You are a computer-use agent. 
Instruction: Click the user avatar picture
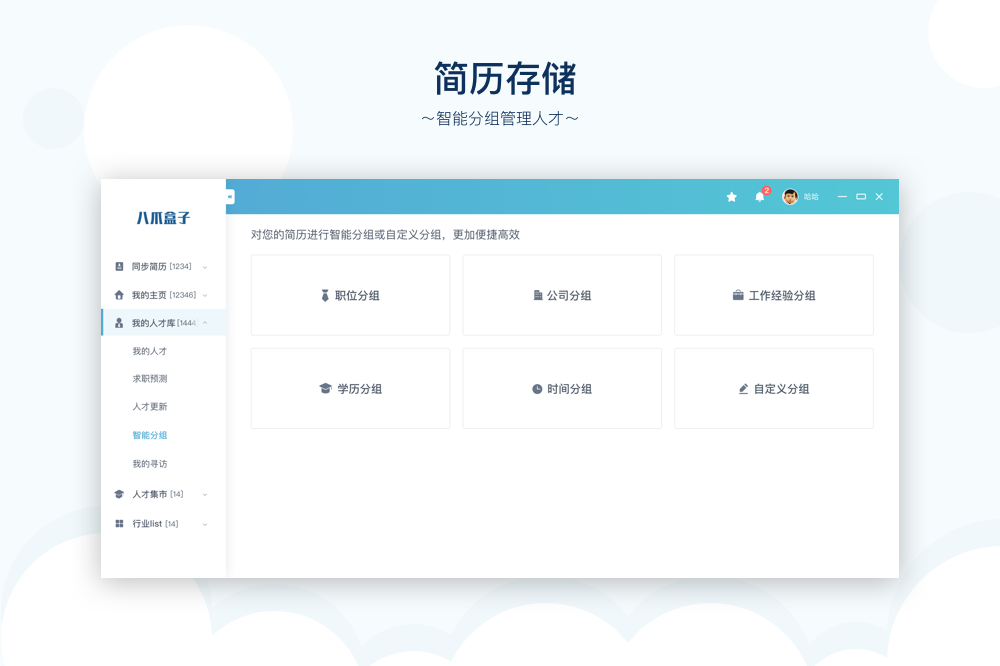click(790, 197)
